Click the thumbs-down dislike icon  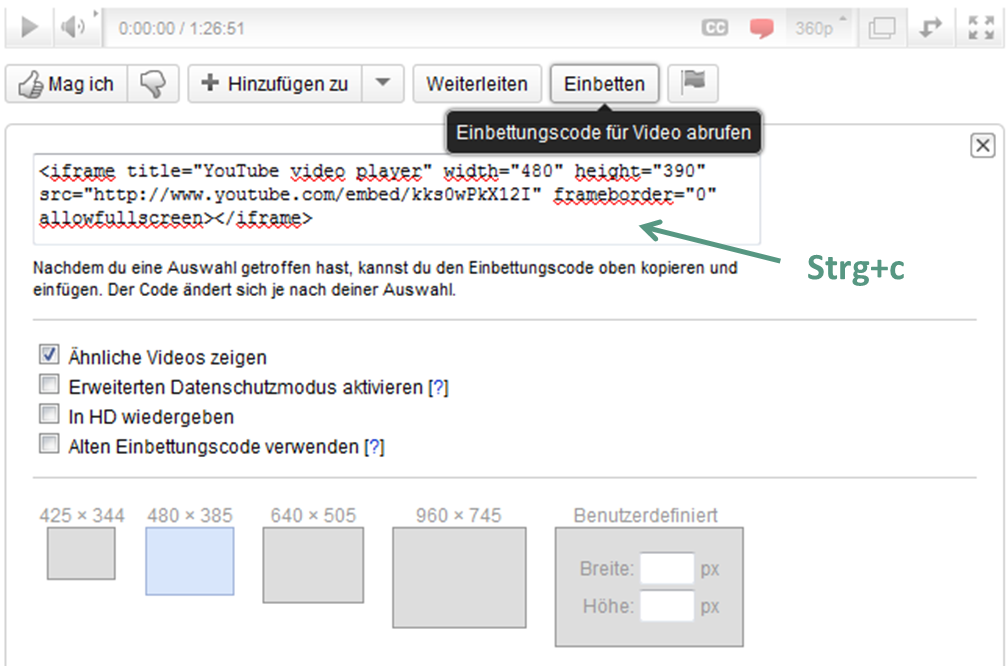(x=153, y=84)
